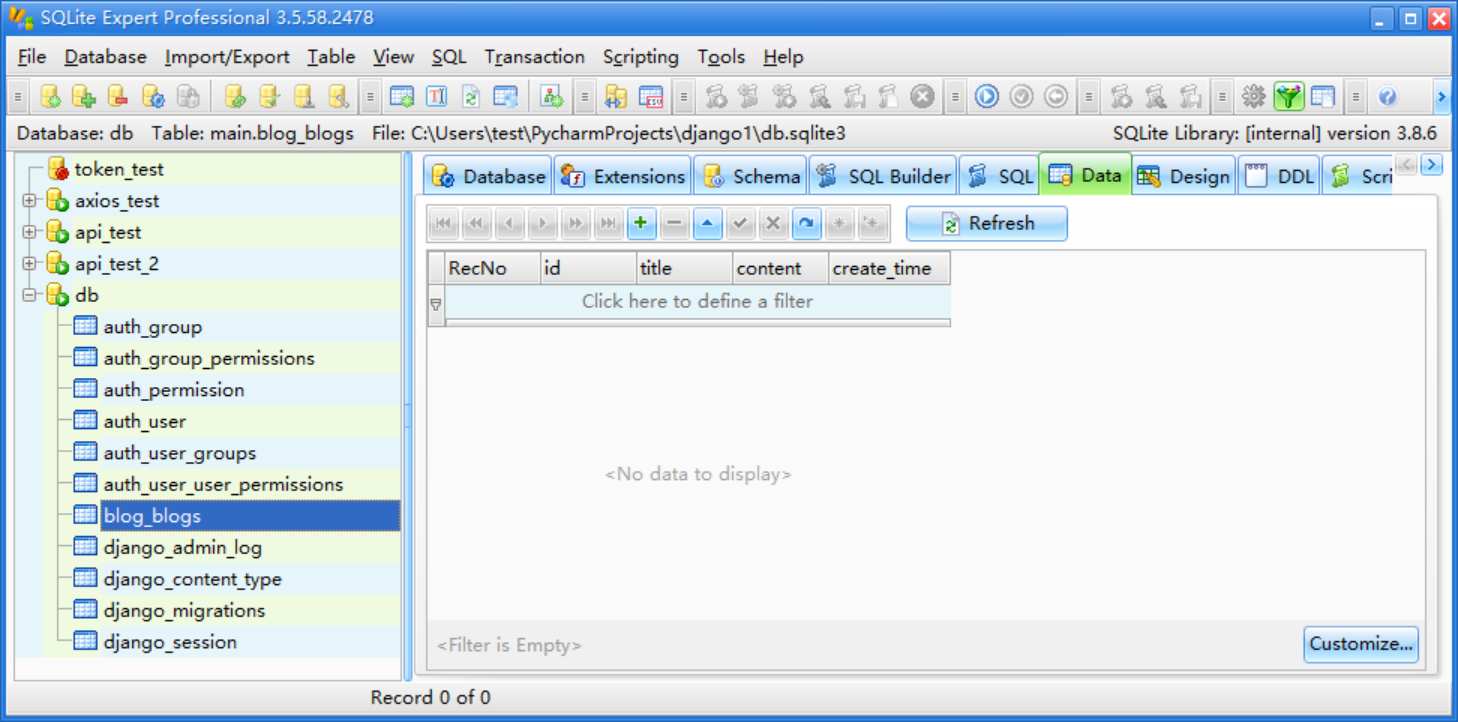
Task: Open the View menu
Action: pos(393,57)
